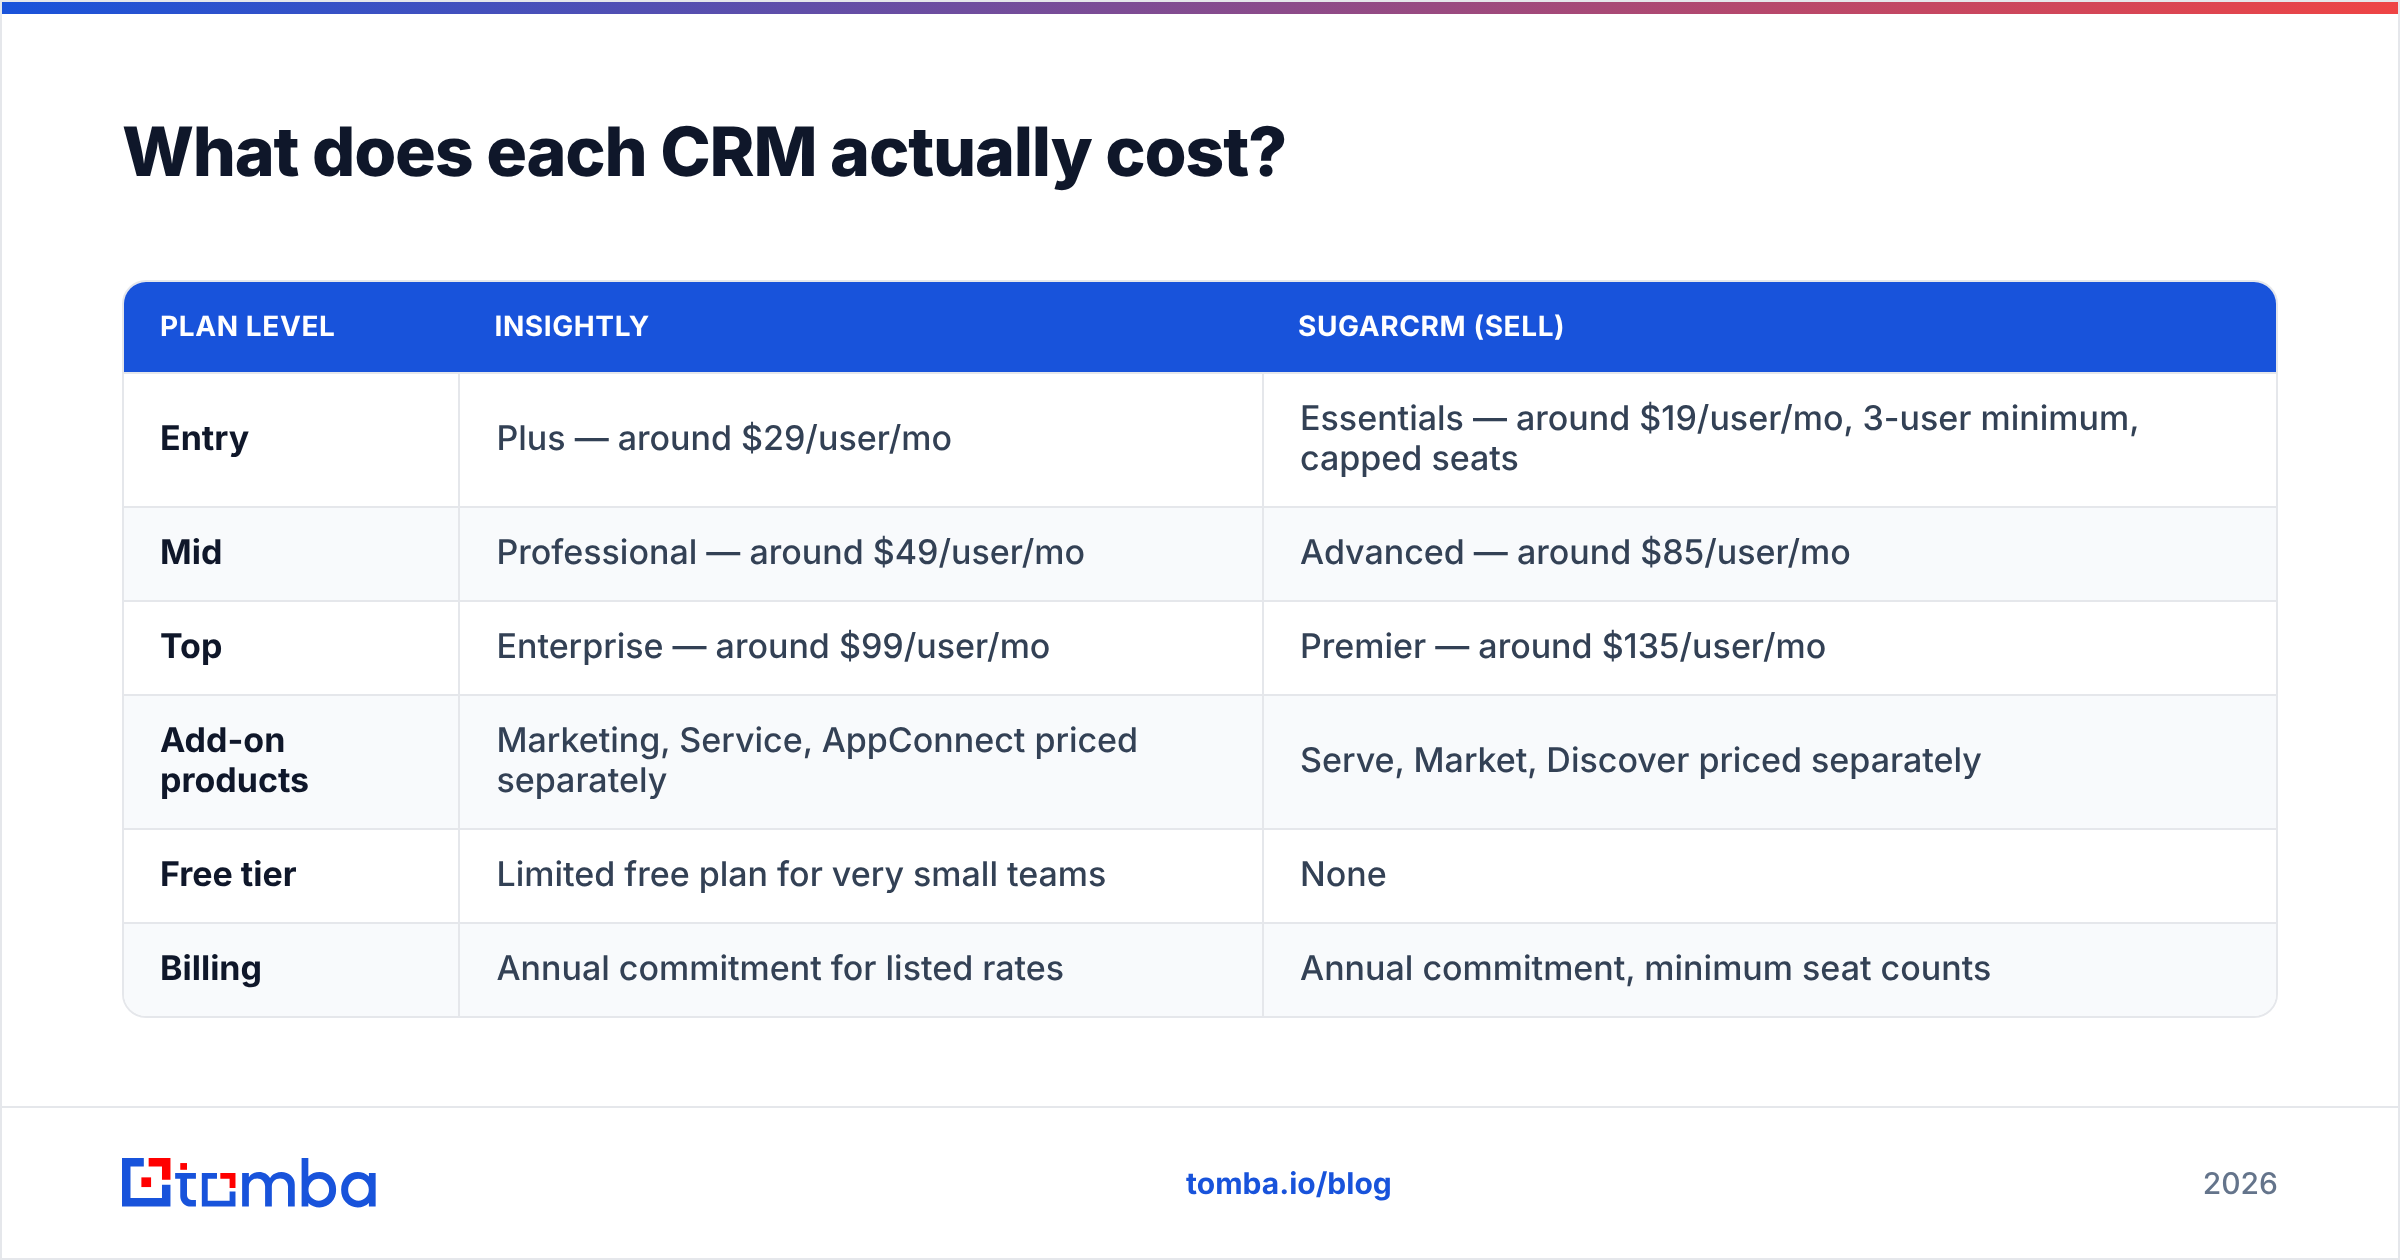Click the SUGARCRM (SELL) column header
Image resolution: width=2400 pixels, height=1260 pixels.
click(x=1431, y=326)
